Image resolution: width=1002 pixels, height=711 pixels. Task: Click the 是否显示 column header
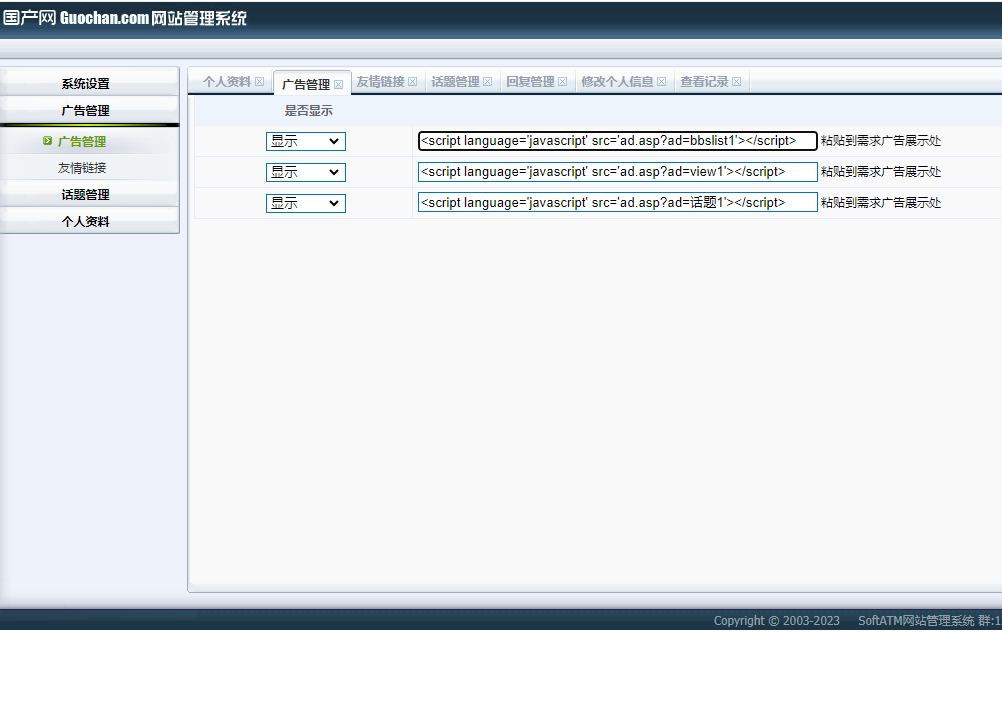[309, 111]
